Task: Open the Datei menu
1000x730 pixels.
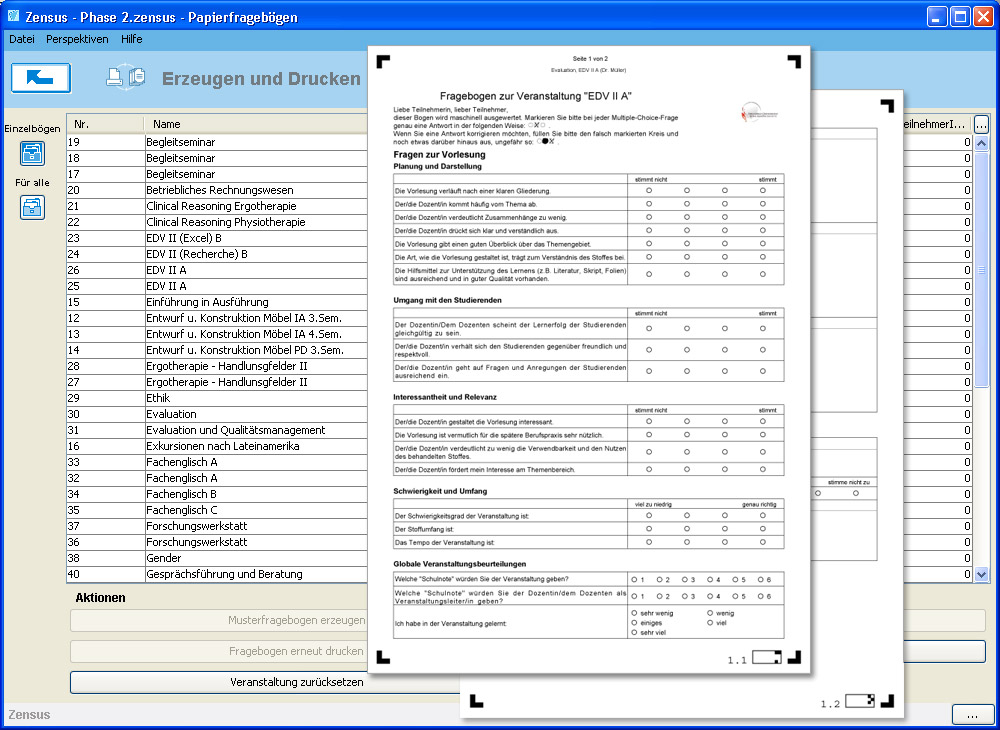Action: coord(21,39)
